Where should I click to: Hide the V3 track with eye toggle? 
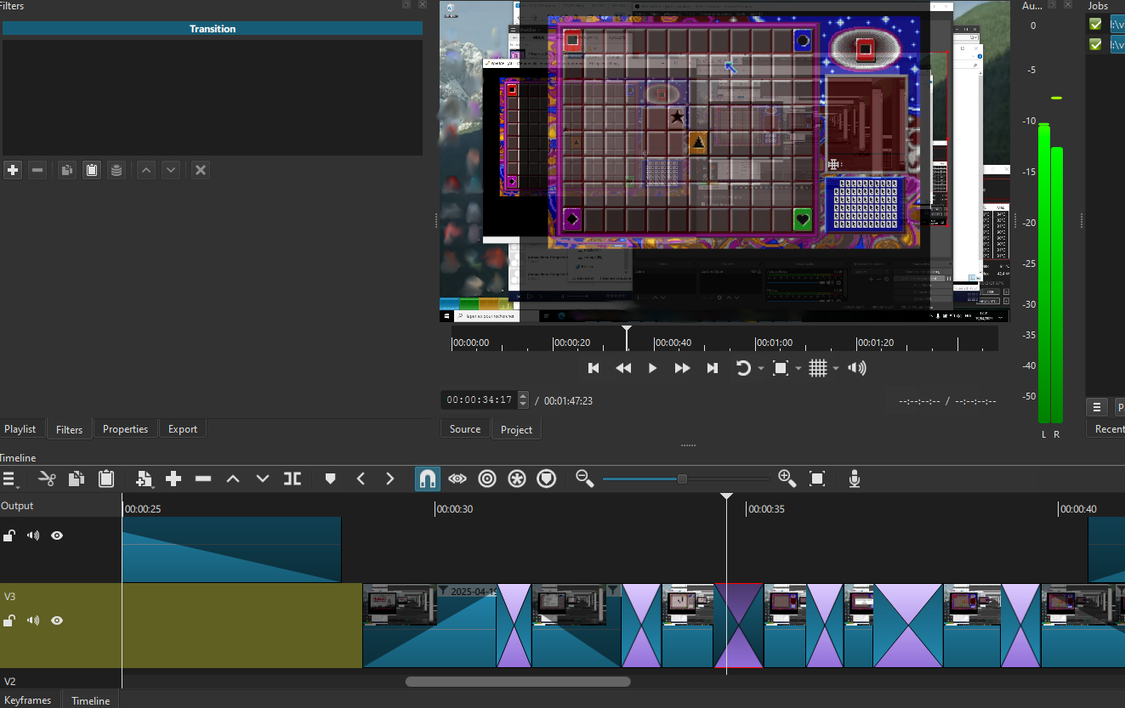[x=57, y=620]
